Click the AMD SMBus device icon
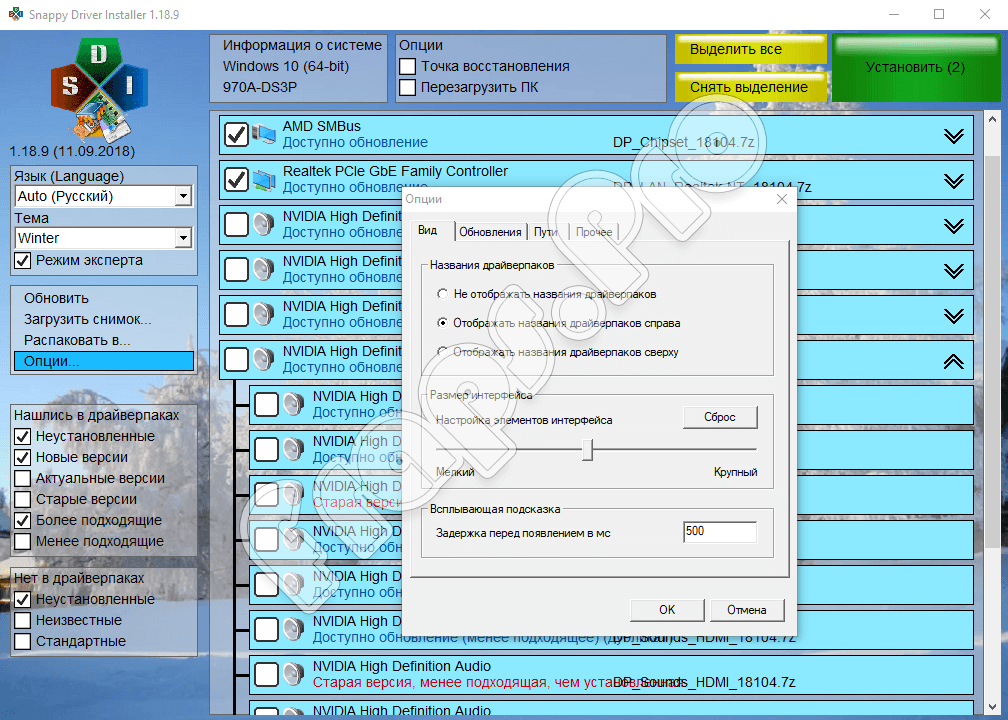 (265, 134)
